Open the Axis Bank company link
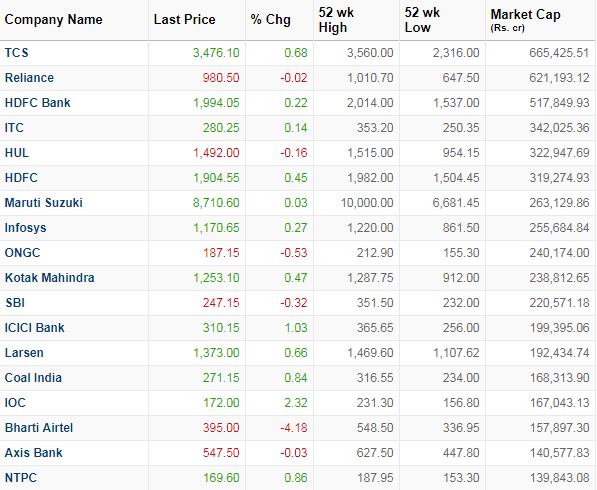Image resolution: width=597 pixels, height=490 pixels. [33, 453]
